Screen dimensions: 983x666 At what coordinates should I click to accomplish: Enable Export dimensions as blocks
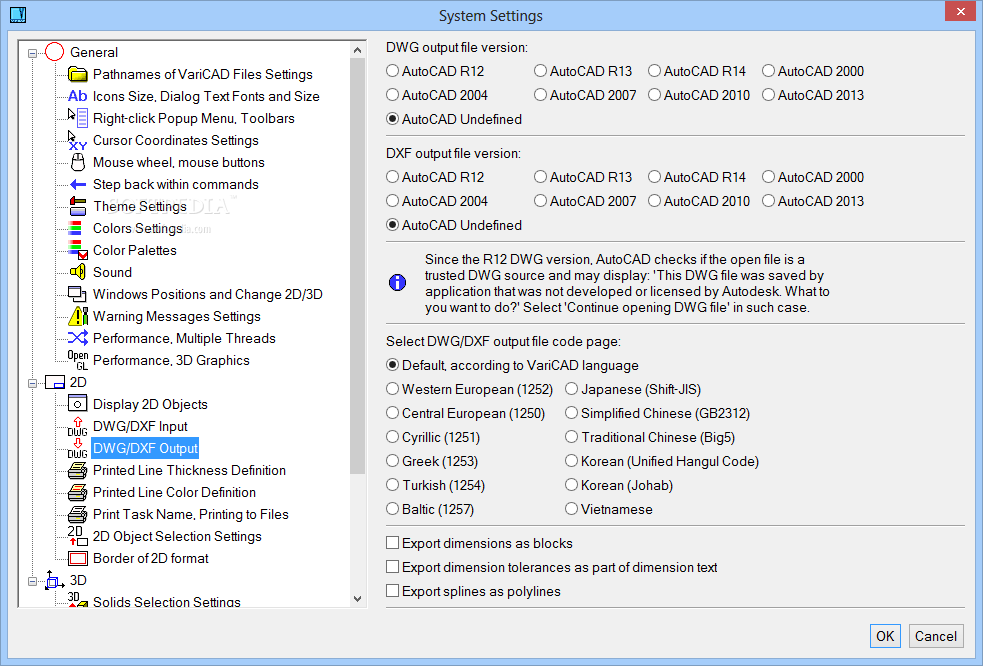tap(480, 543)
